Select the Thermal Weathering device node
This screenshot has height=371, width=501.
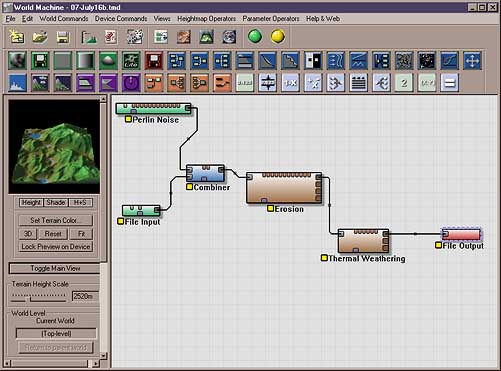(x=363, y=241)
